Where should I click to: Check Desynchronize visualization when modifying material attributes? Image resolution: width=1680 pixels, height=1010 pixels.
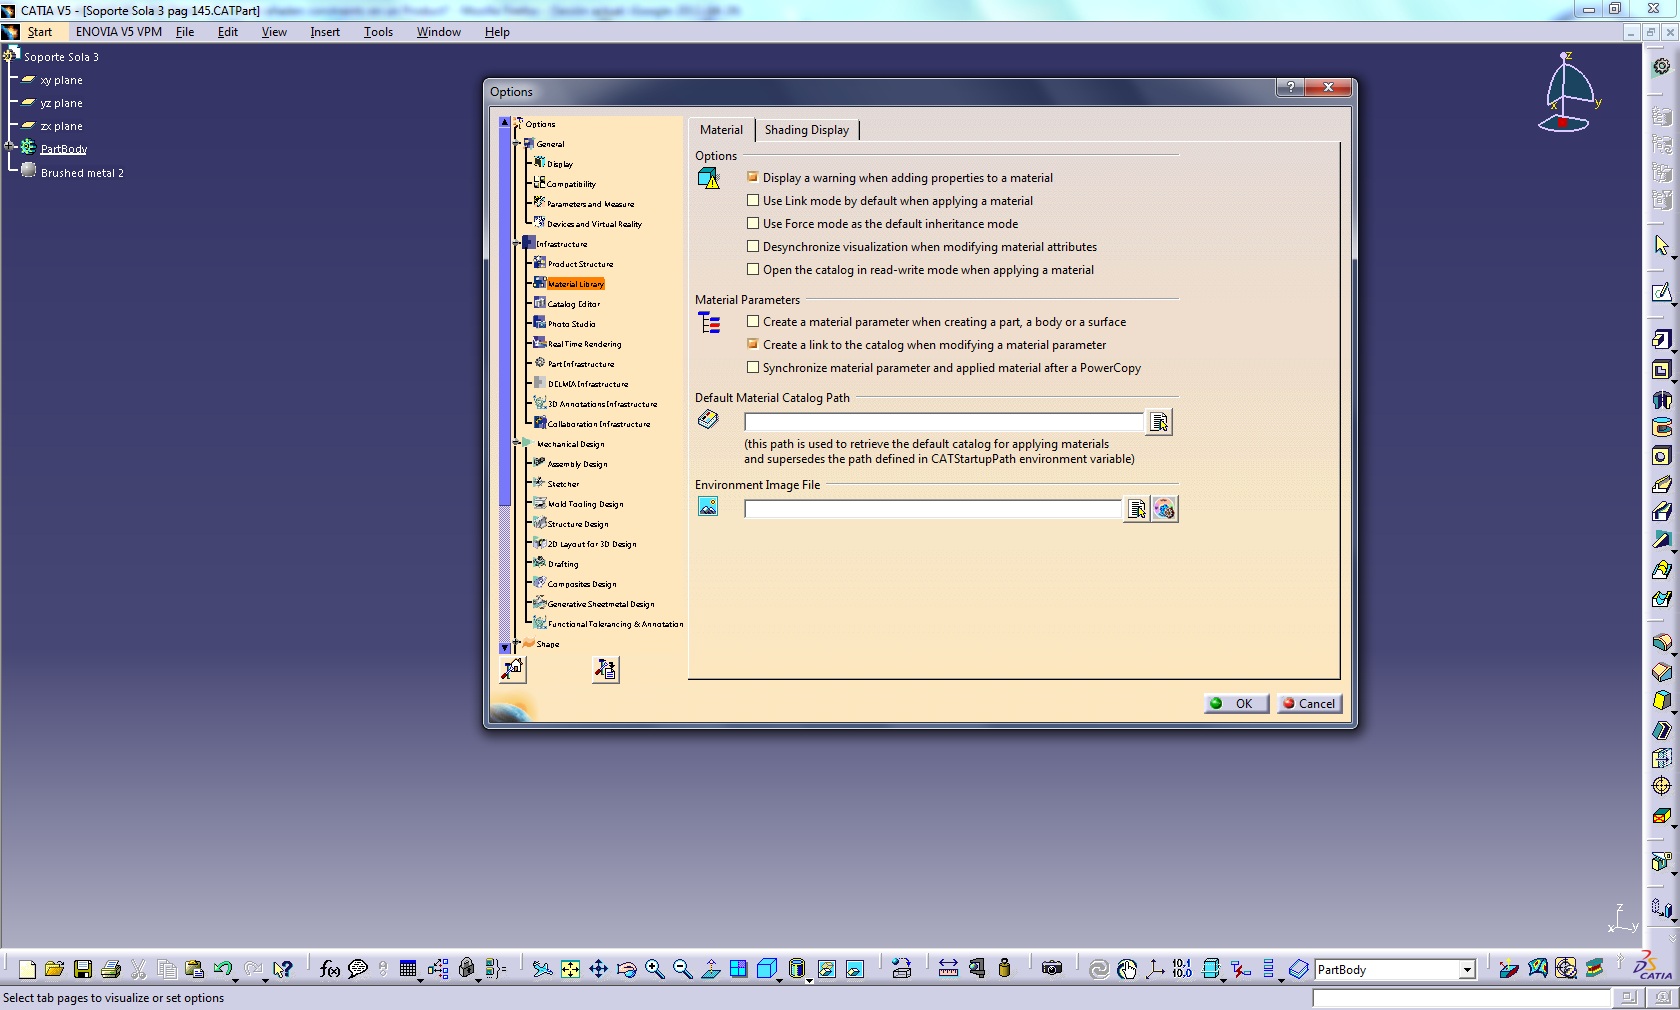[753, 246]
